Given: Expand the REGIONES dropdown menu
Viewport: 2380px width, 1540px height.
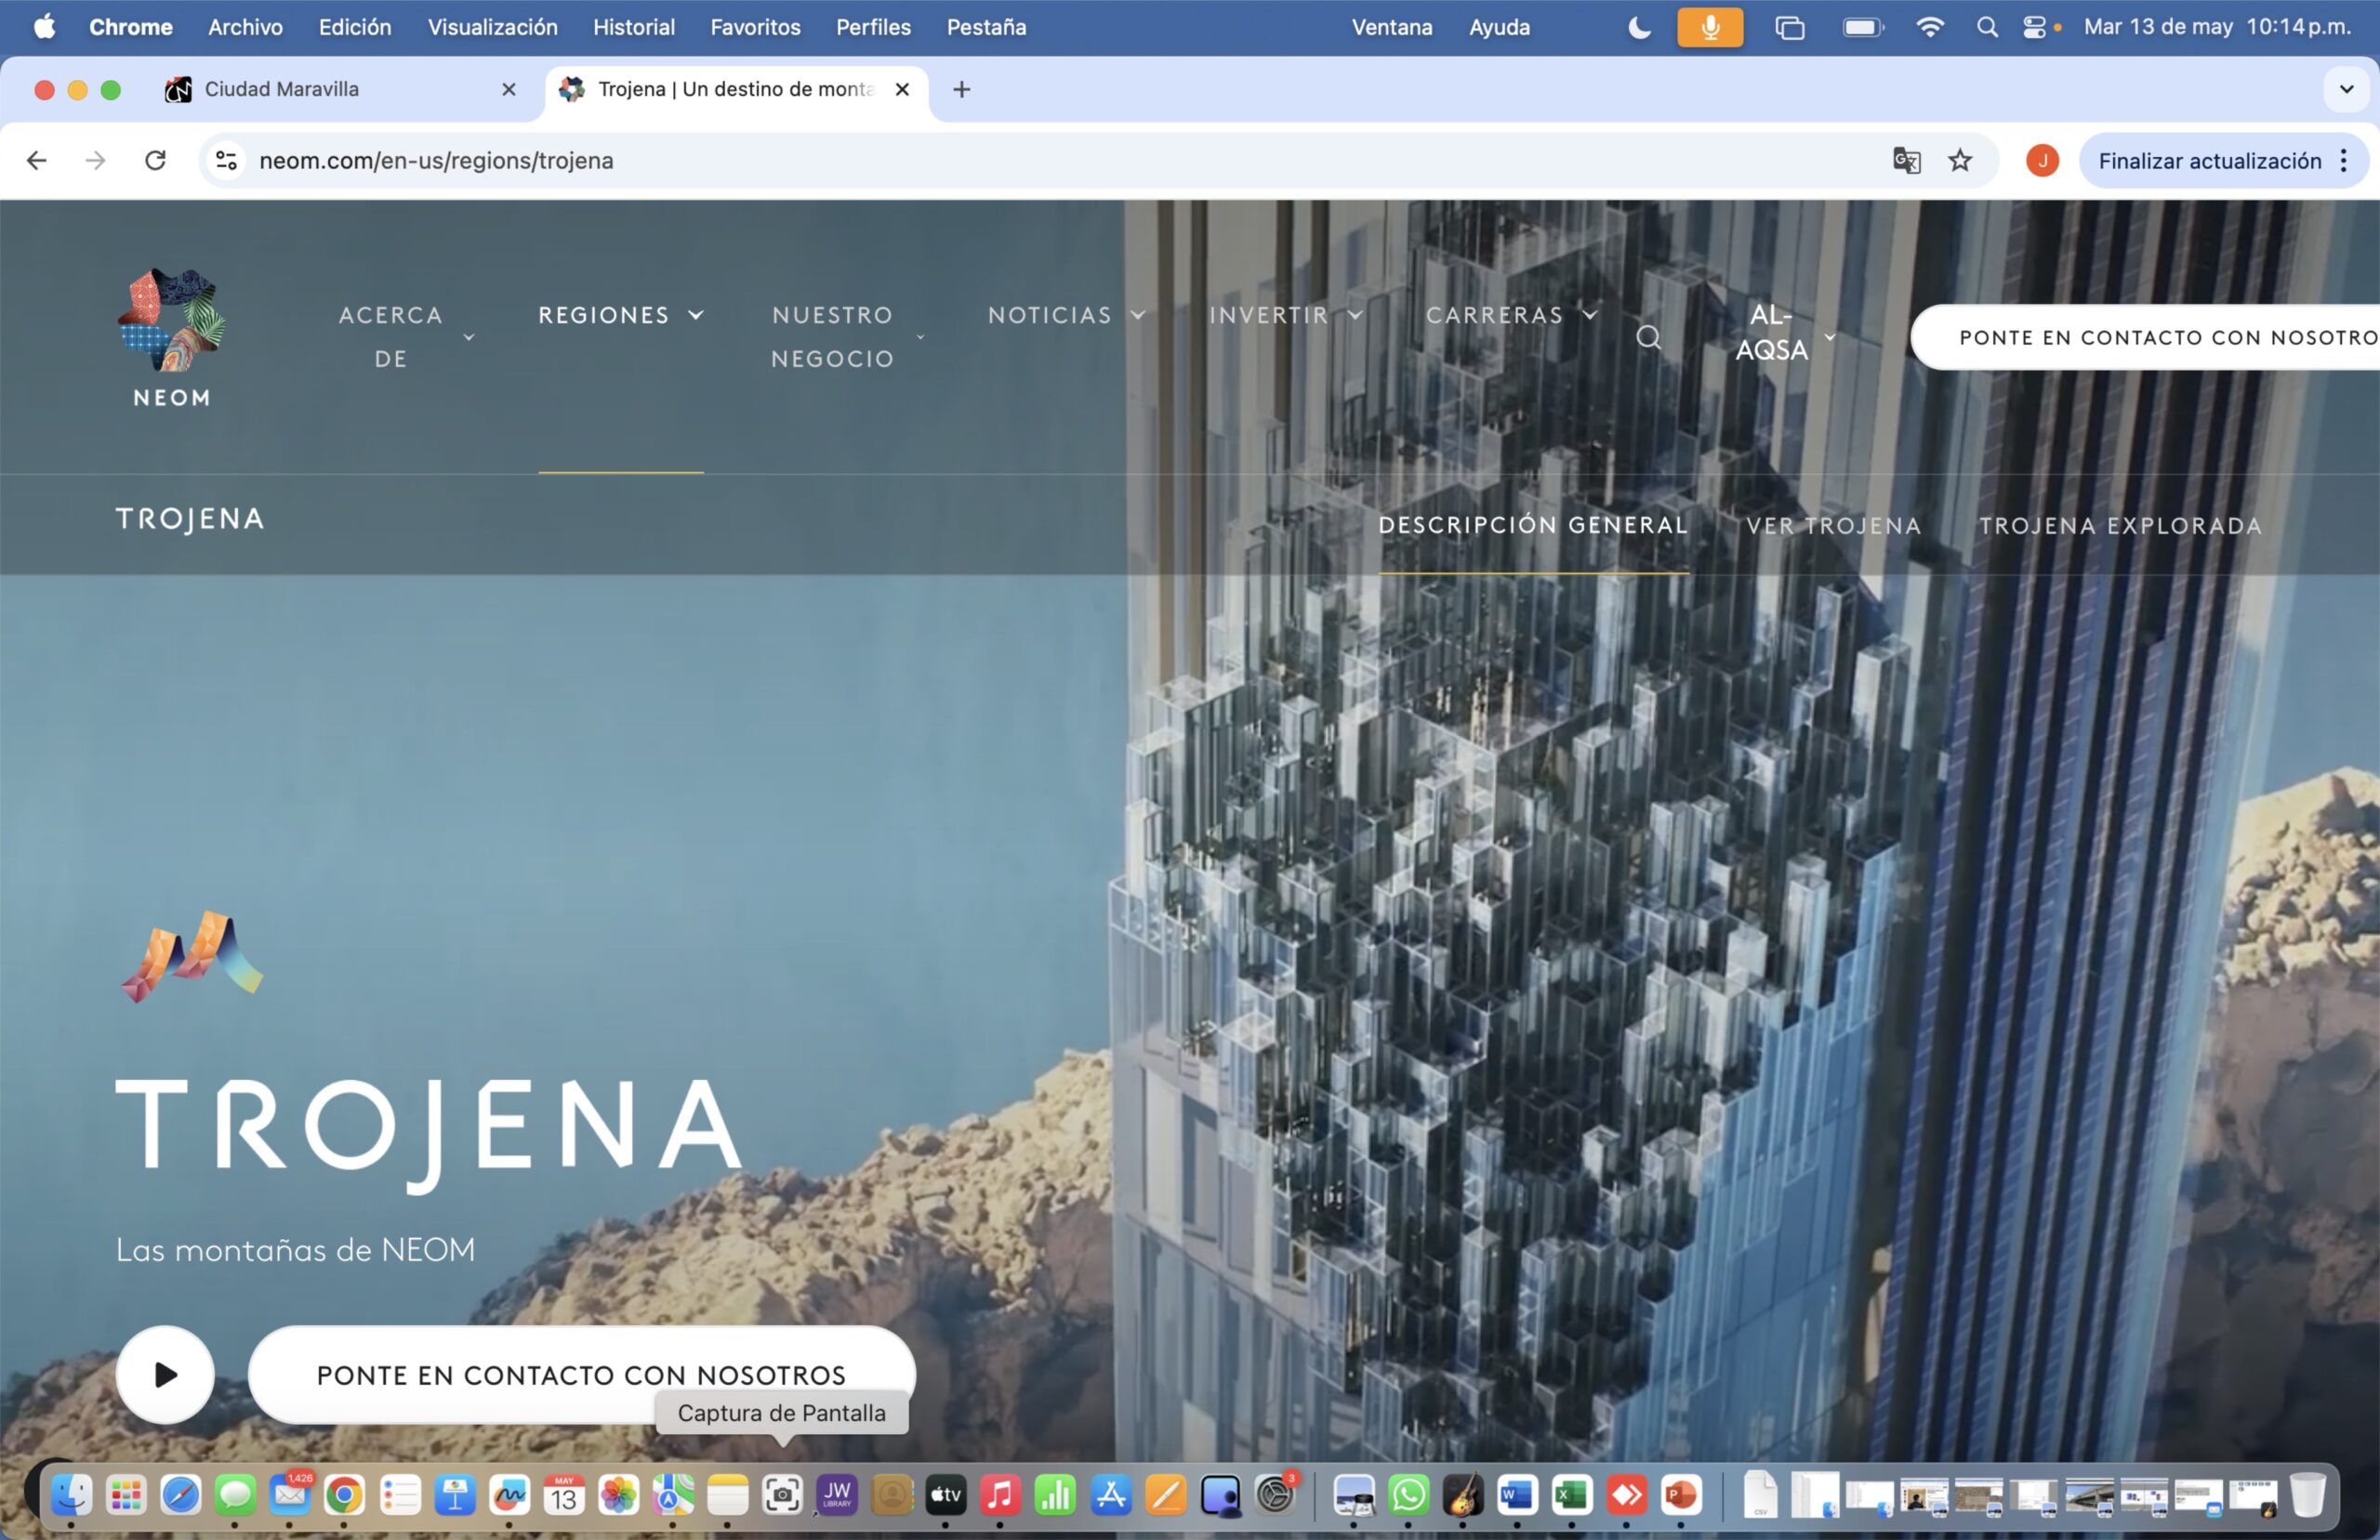Looking at the screenshot, I should pos(620,316).
